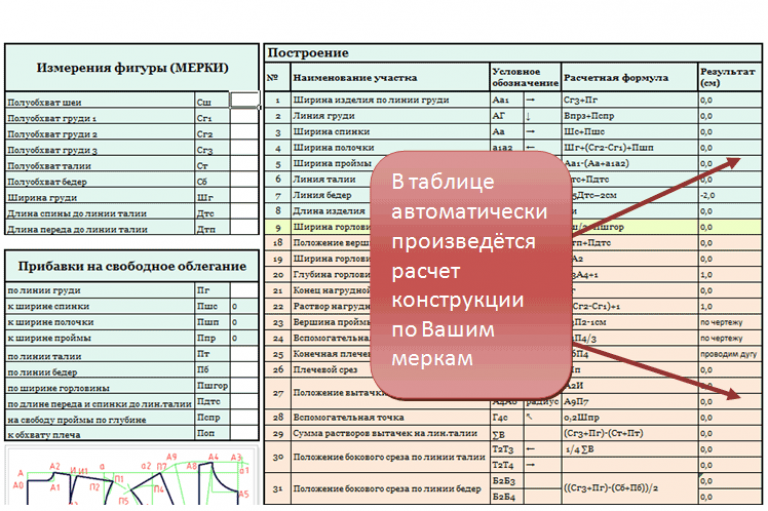Click down arrow symbol in Линия груди row
Screen dimensions: 768x511
pos(529,116)
